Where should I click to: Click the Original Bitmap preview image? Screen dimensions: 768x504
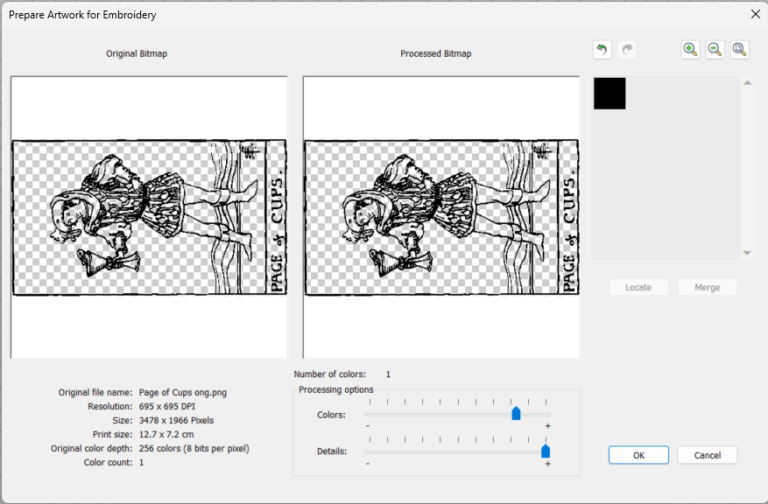[x=149, y=217]
